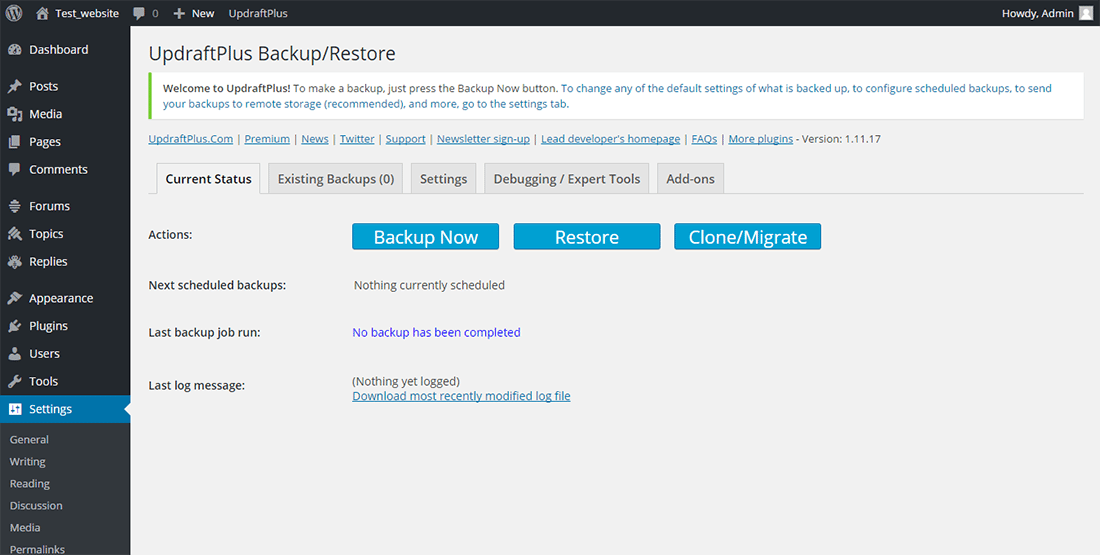Screen dimensions: 1100x555
Task: Open the comments bubble icon in admin bar
Action: click(x=139, y=13)
